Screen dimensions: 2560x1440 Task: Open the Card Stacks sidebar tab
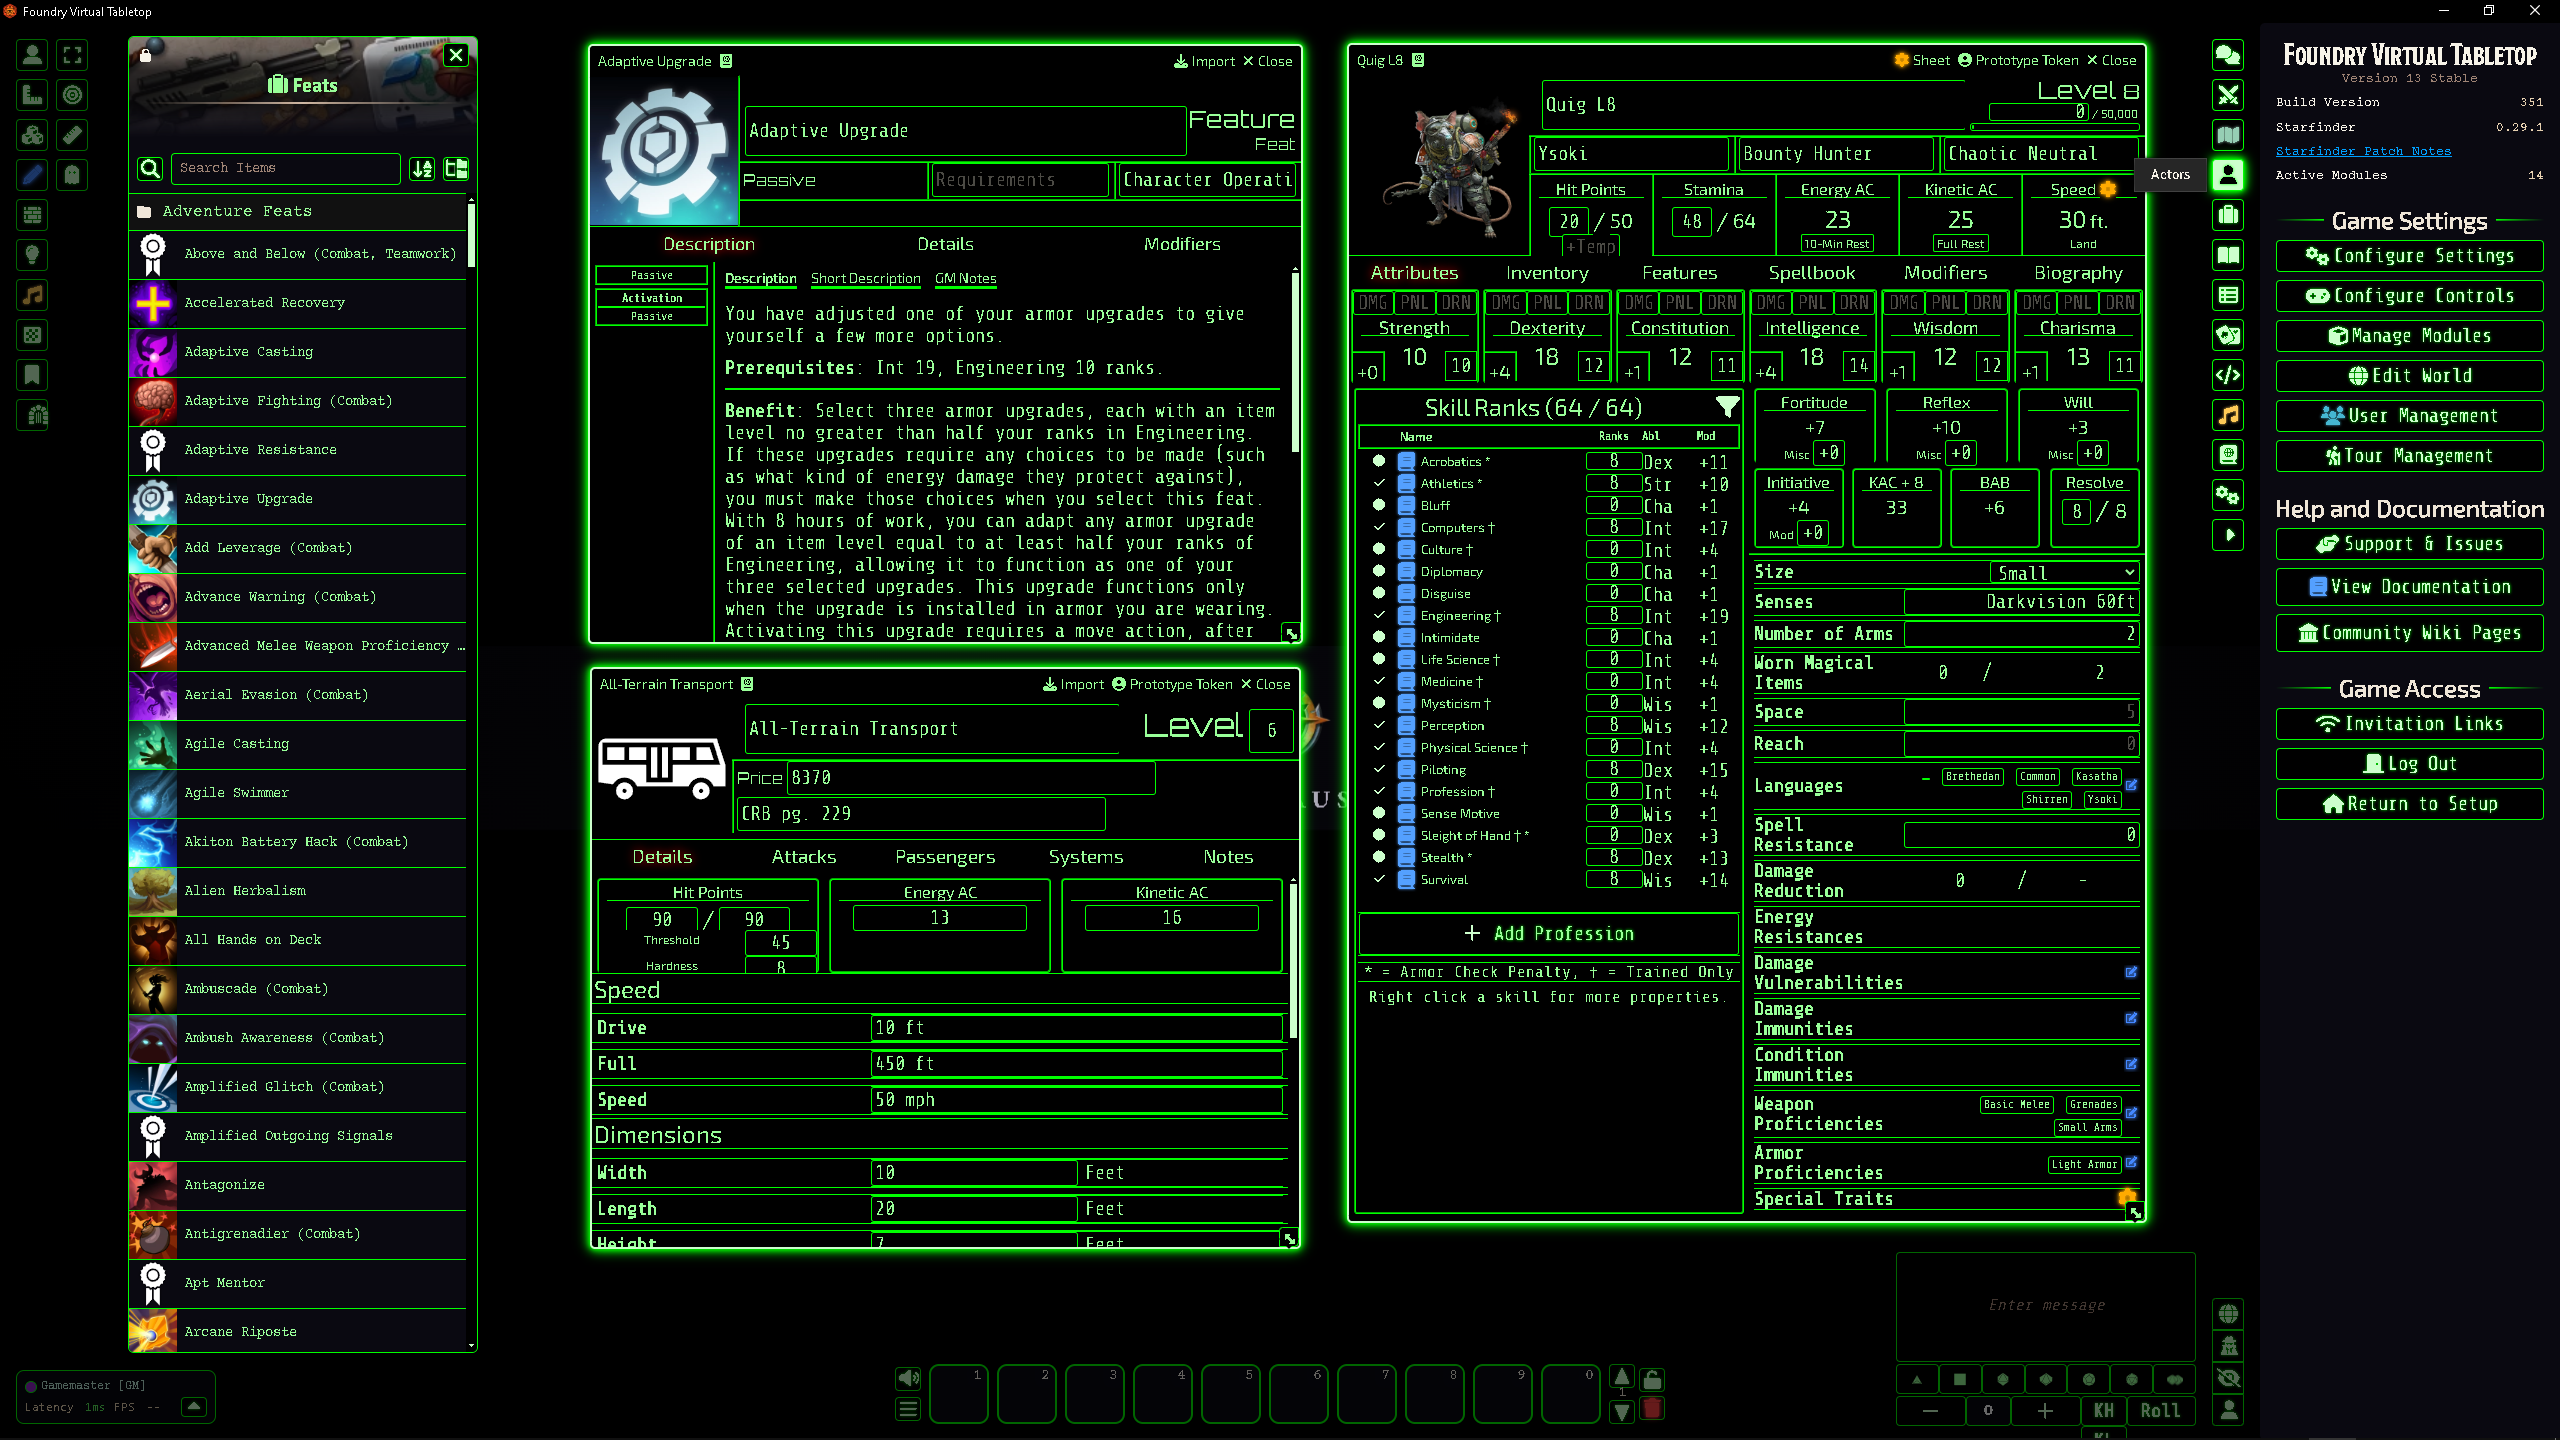point(2228,335)
